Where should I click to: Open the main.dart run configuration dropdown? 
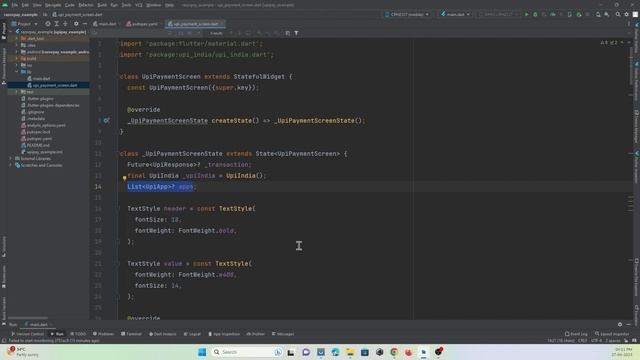pos(456,14)
